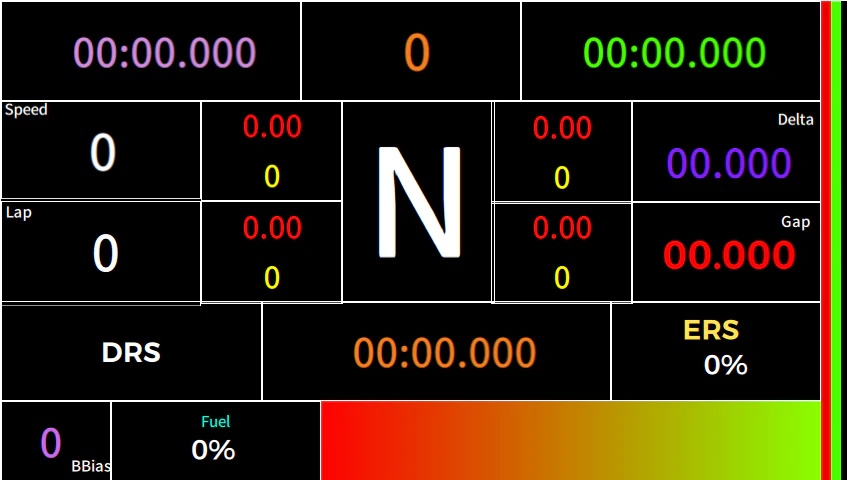Click the red-to-green gradient bar

(570, 441)
